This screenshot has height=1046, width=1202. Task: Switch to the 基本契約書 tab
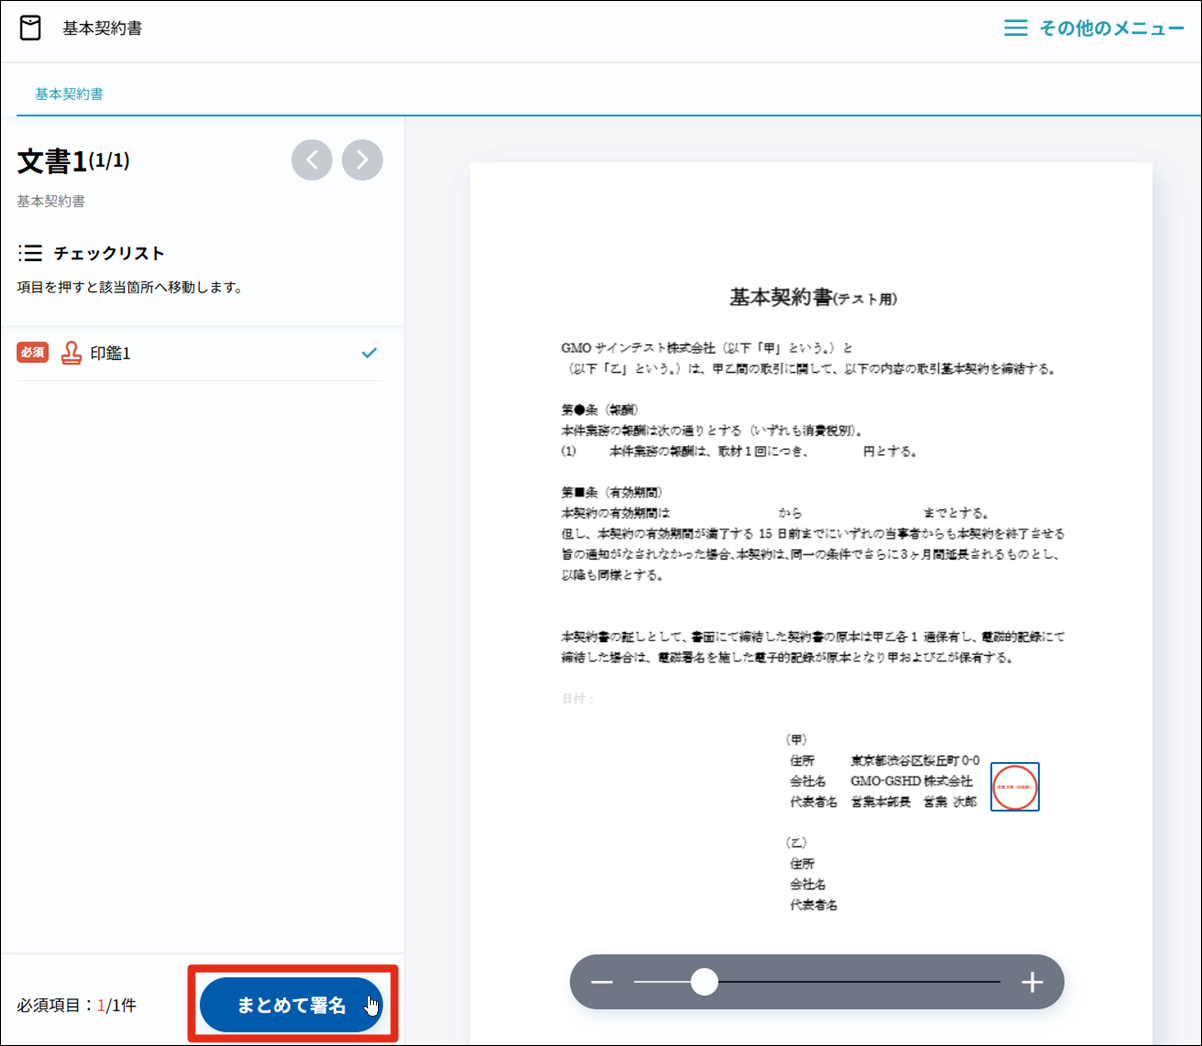(69, 94)
